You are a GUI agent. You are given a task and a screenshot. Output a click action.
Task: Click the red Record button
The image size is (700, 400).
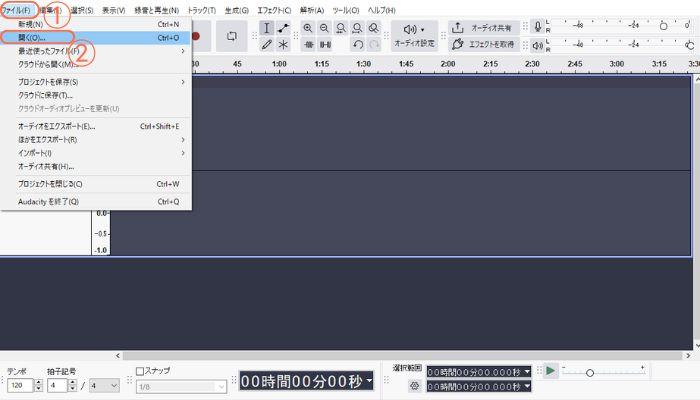pyautogui.click(x=196, y=36)
